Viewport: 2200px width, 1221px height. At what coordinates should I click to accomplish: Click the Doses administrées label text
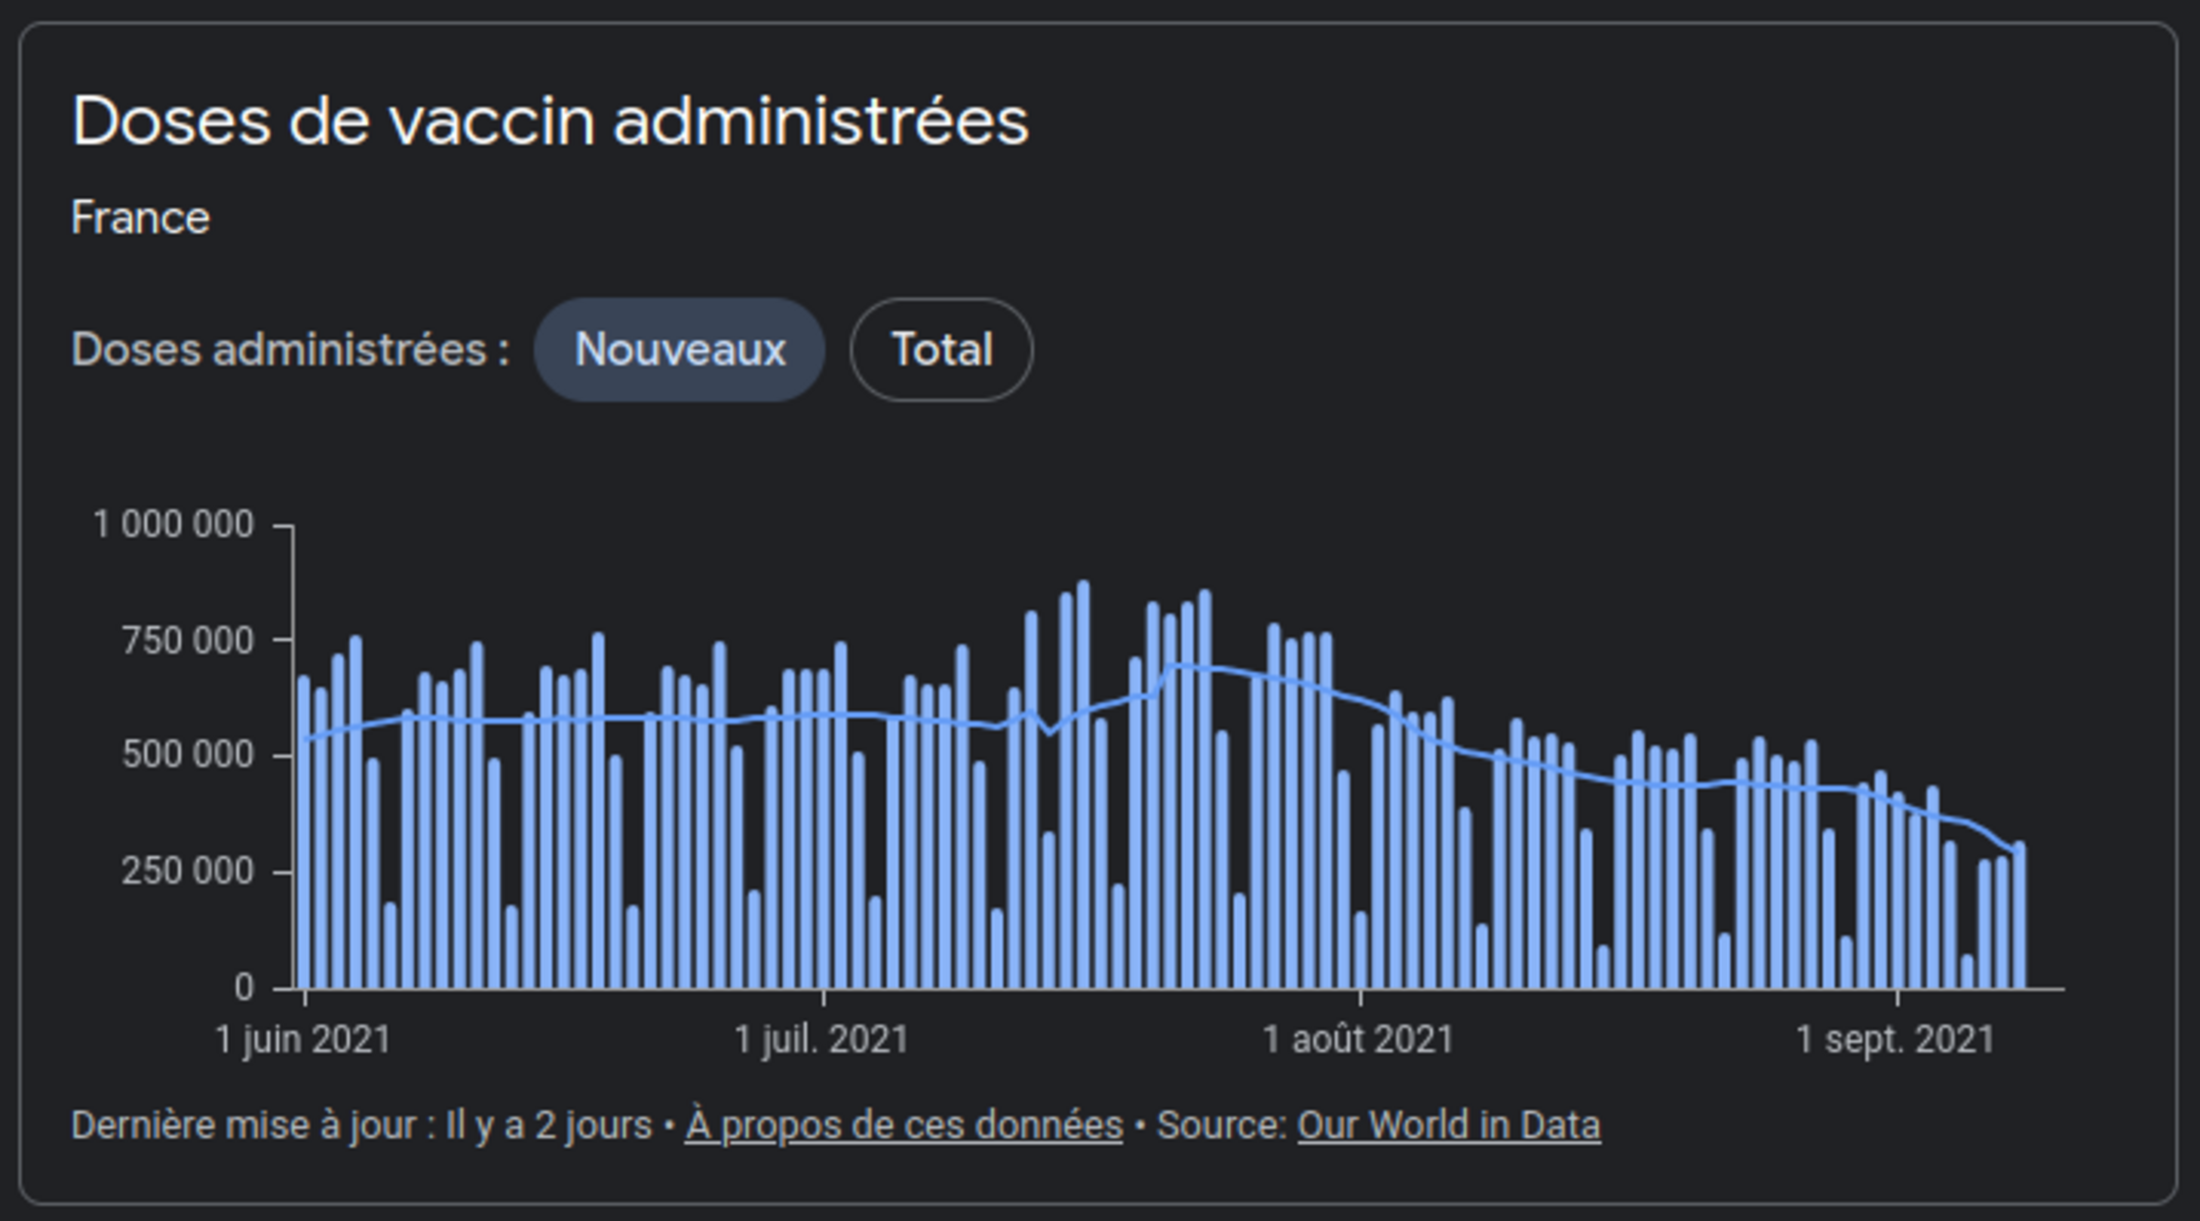click(290, 350)
